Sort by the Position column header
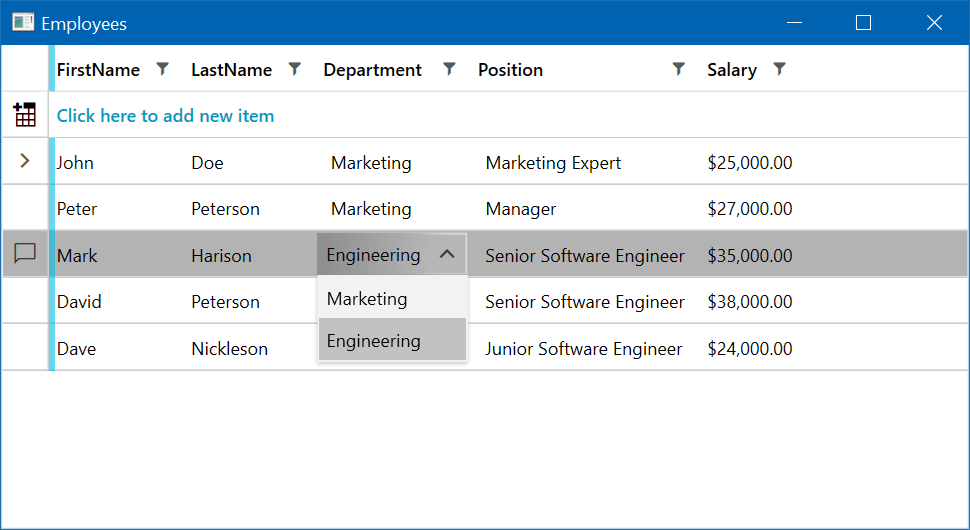970x530 pixels. [x=510, y=70]
